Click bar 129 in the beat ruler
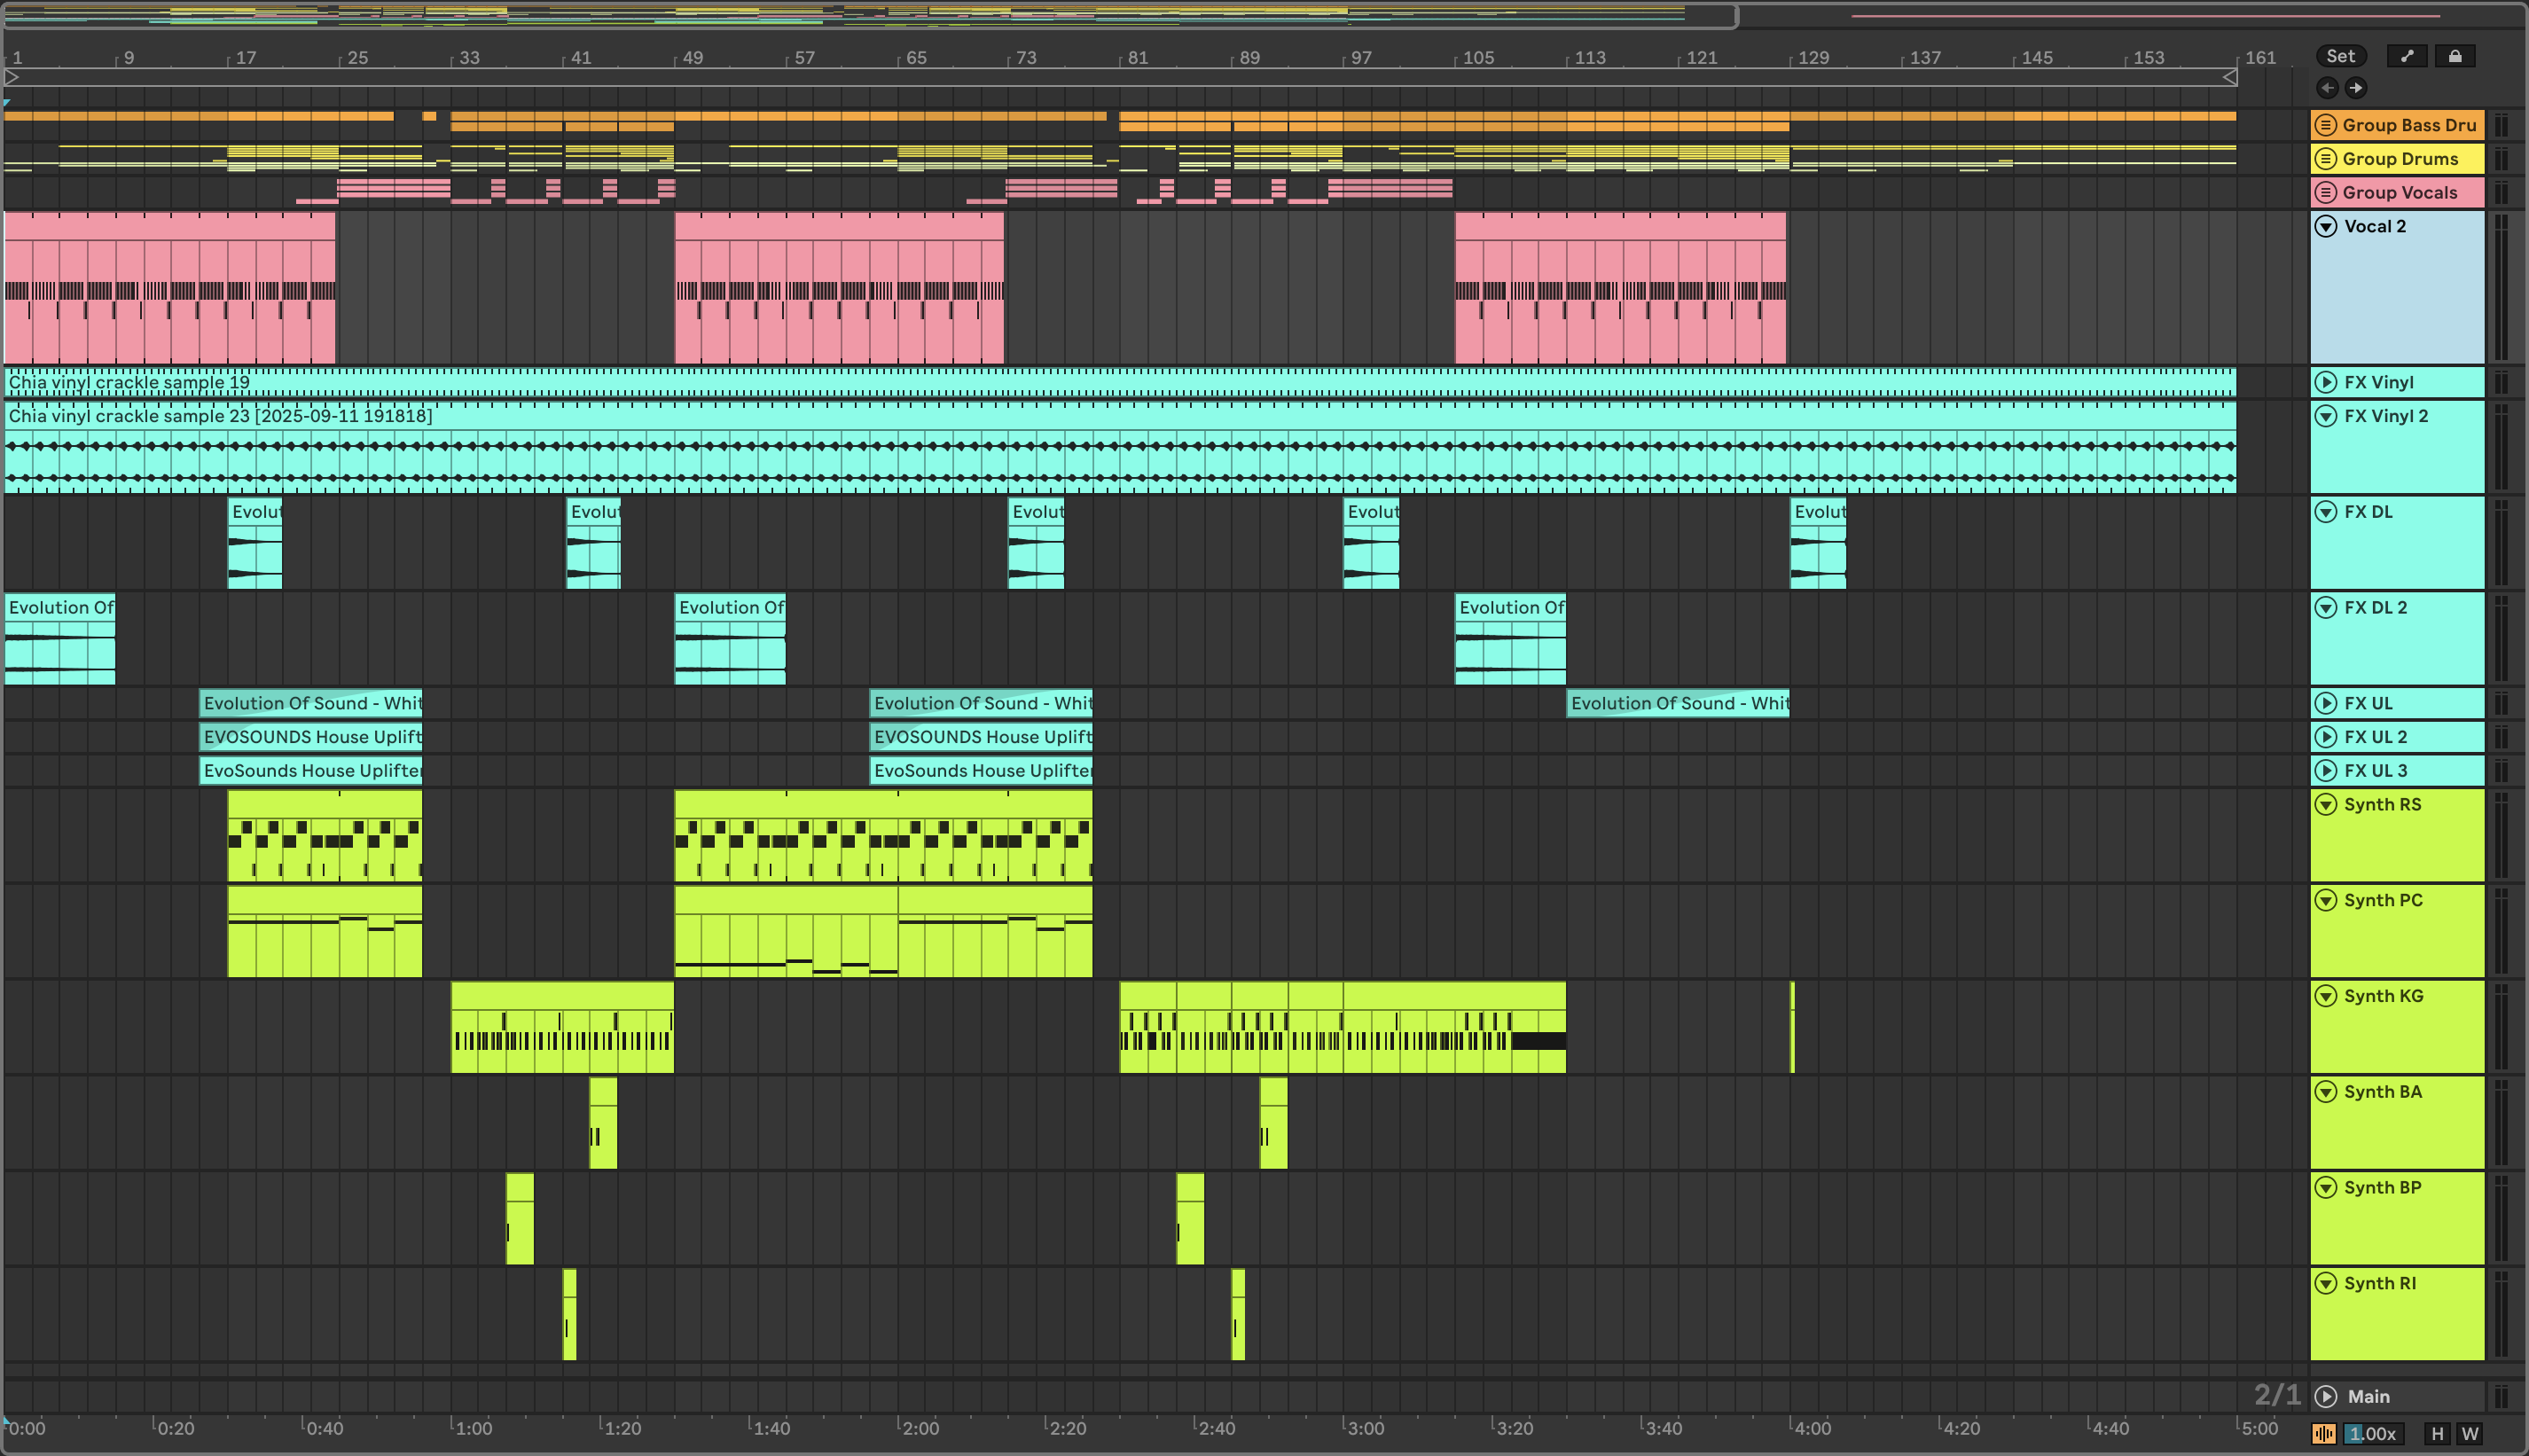Image resolution: width=2529 pixels, height=1456 pixels. pos(1813,58)
